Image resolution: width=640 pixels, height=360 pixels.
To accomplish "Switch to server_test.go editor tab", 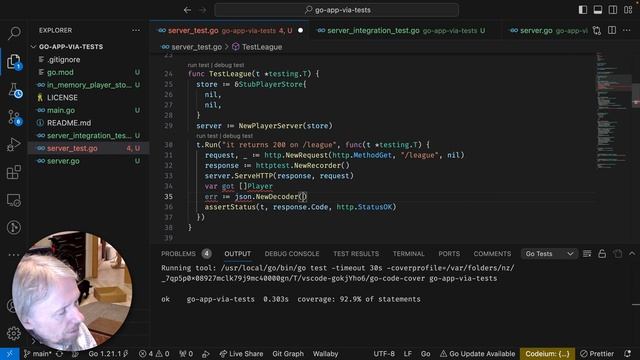I will [x=230, y=31].
